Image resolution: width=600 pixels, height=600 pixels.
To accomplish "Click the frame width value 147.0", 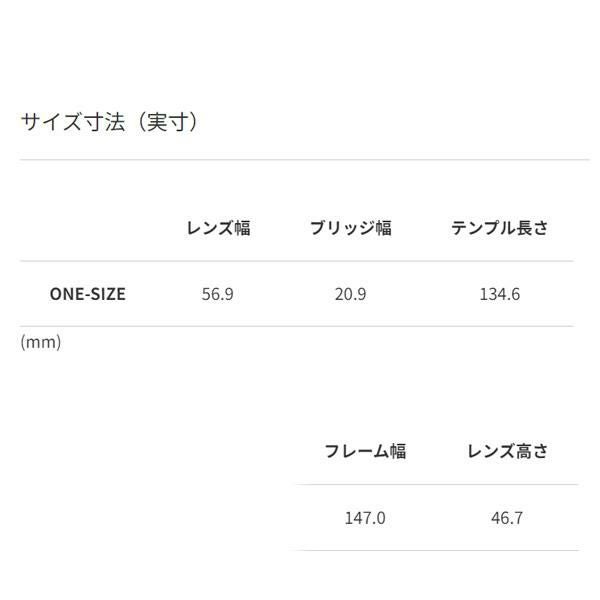I will 365,517.
